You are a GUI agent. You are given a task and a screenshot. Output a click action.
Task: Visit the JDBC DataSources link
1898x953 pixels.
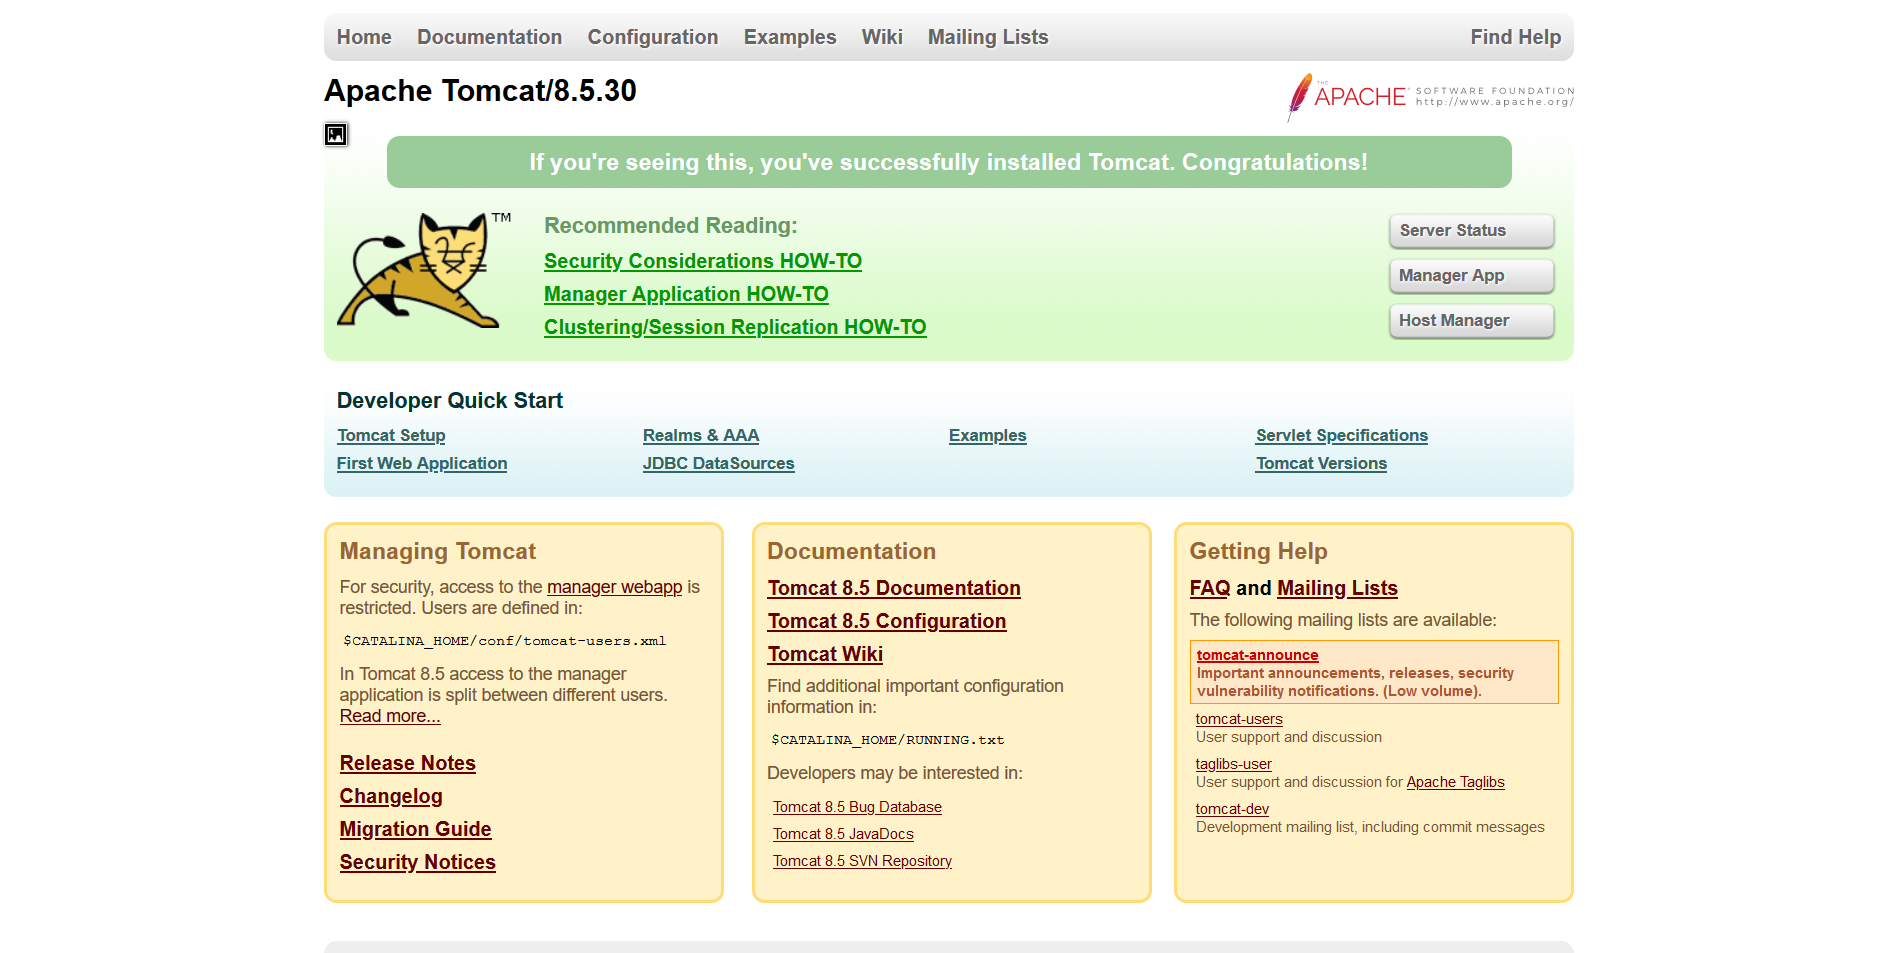click(718, 463)
